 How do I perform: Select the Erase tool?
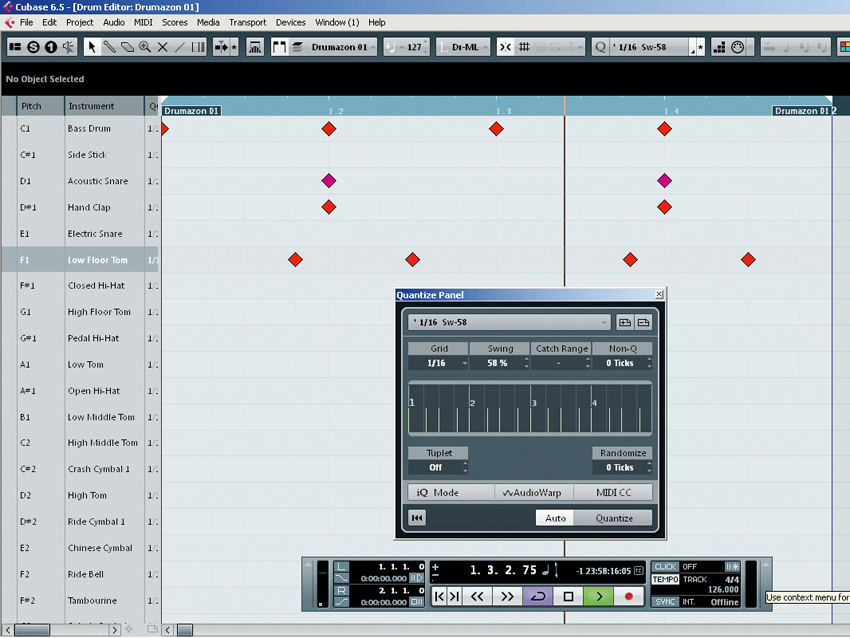tap(127, 47)
